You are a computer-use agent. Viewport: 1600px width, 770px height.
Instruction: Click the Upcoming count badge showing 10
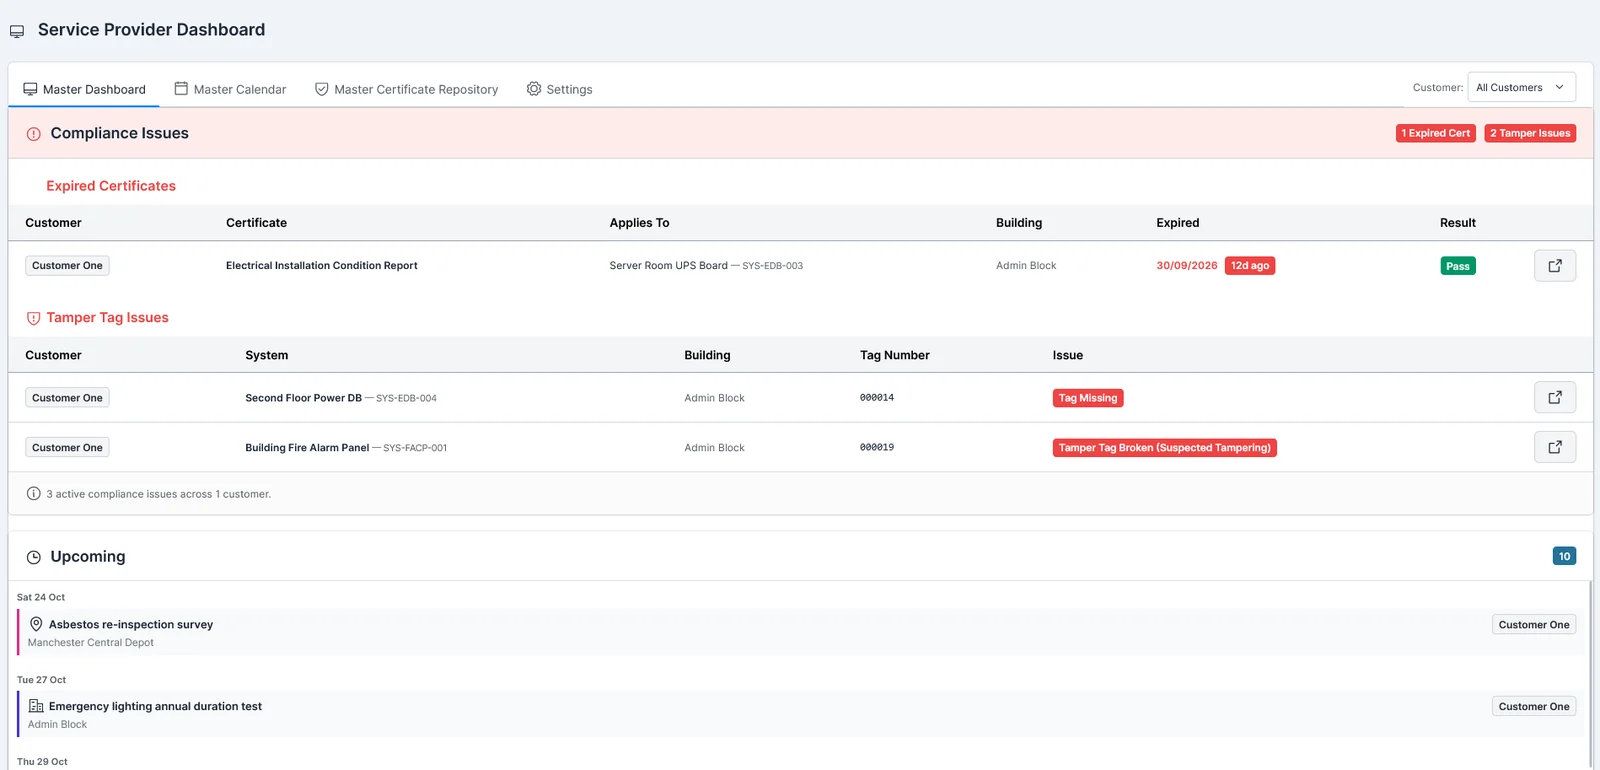point(1564,556)
